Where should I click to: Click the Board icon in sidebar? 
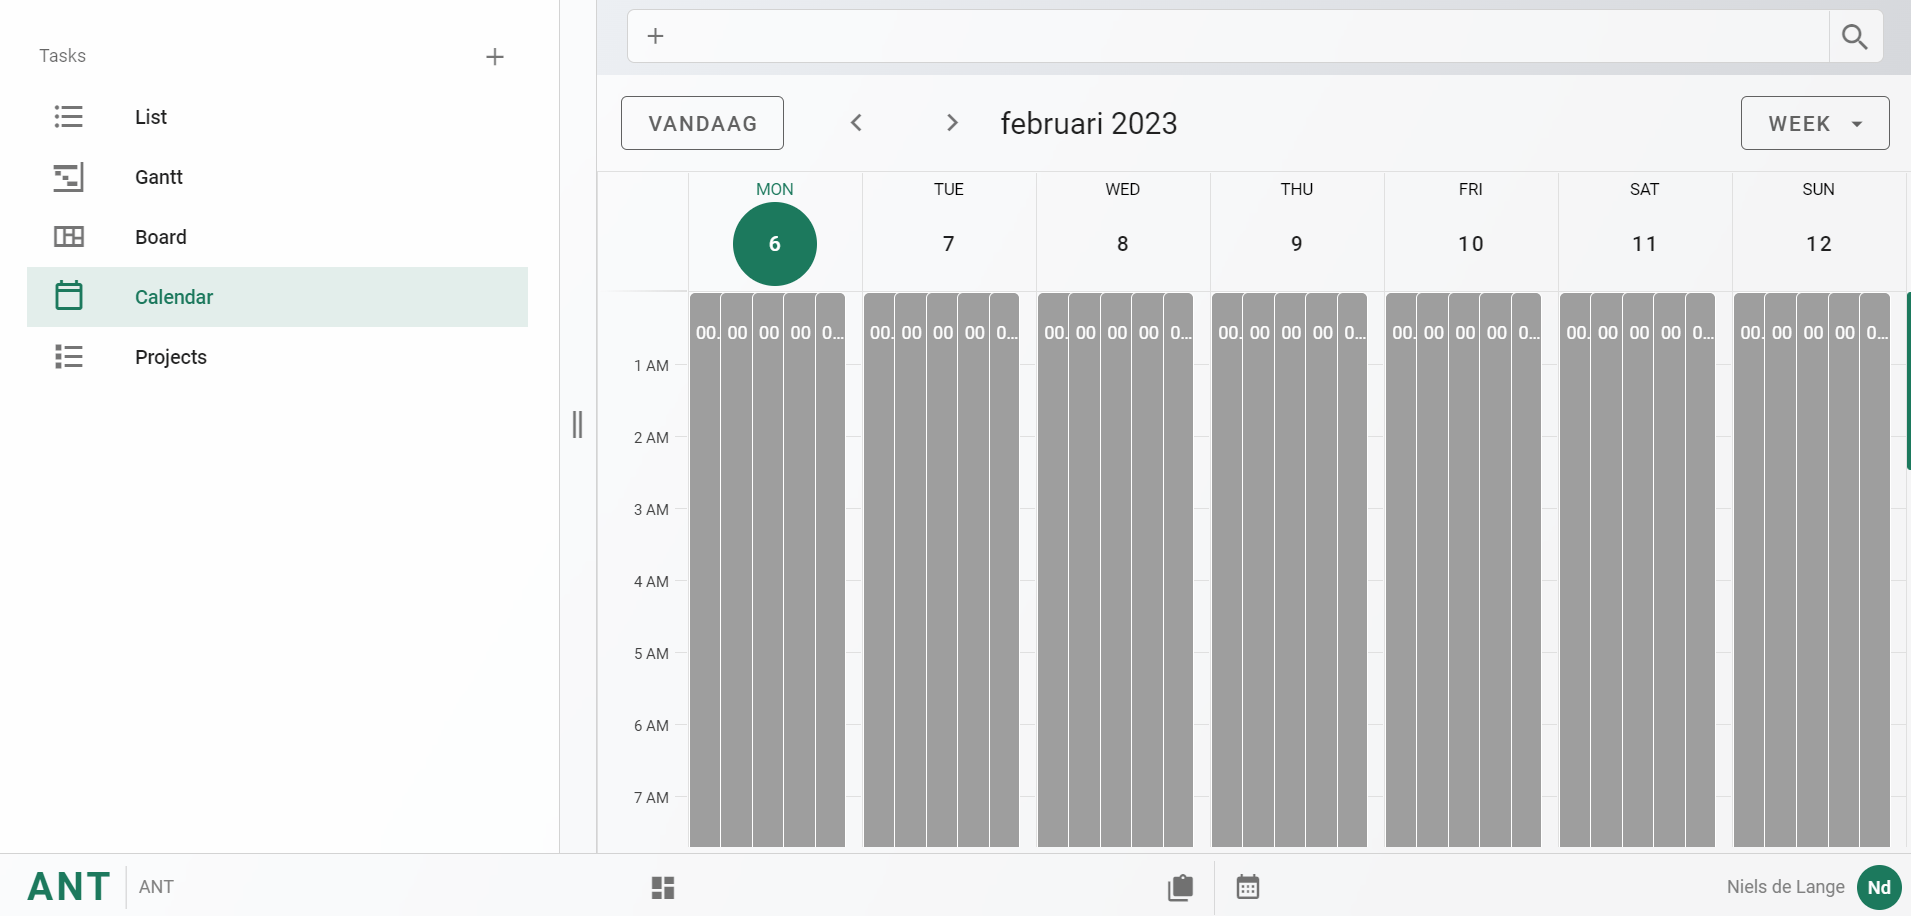[68, 237]
